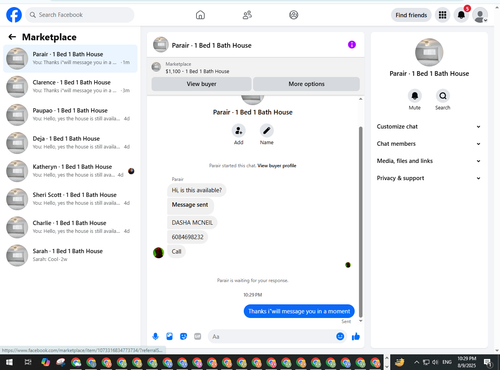Click ENG language indicator in tray

447,362
